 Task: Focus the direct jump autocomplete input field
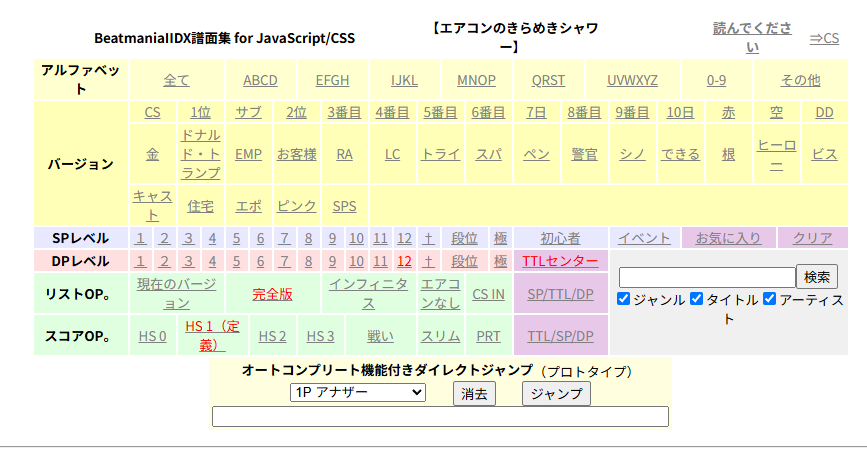tap(440, 417)
